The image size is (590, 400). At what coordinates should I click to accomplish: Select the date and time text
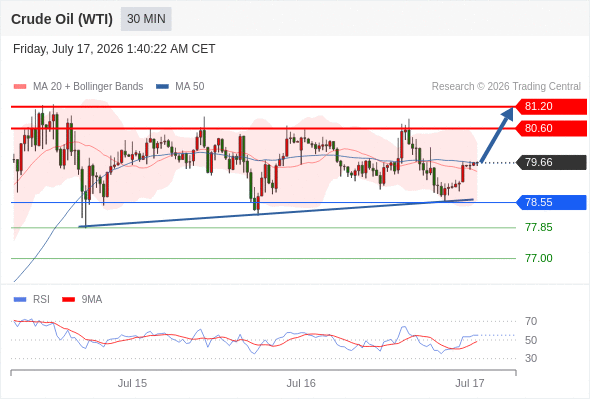tap(114, 49)
